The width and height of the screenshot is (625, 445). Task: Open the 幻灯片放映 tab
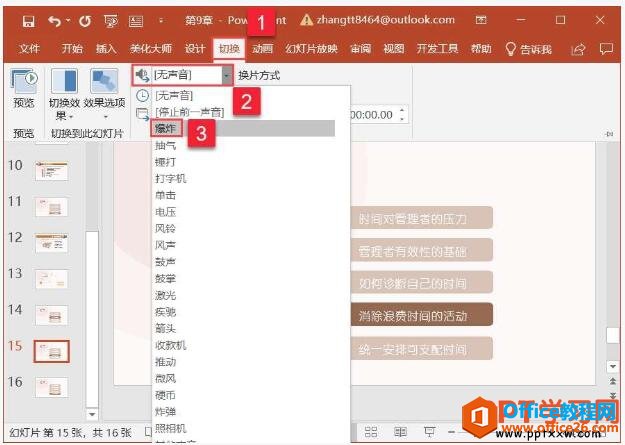tap(311, 49)
